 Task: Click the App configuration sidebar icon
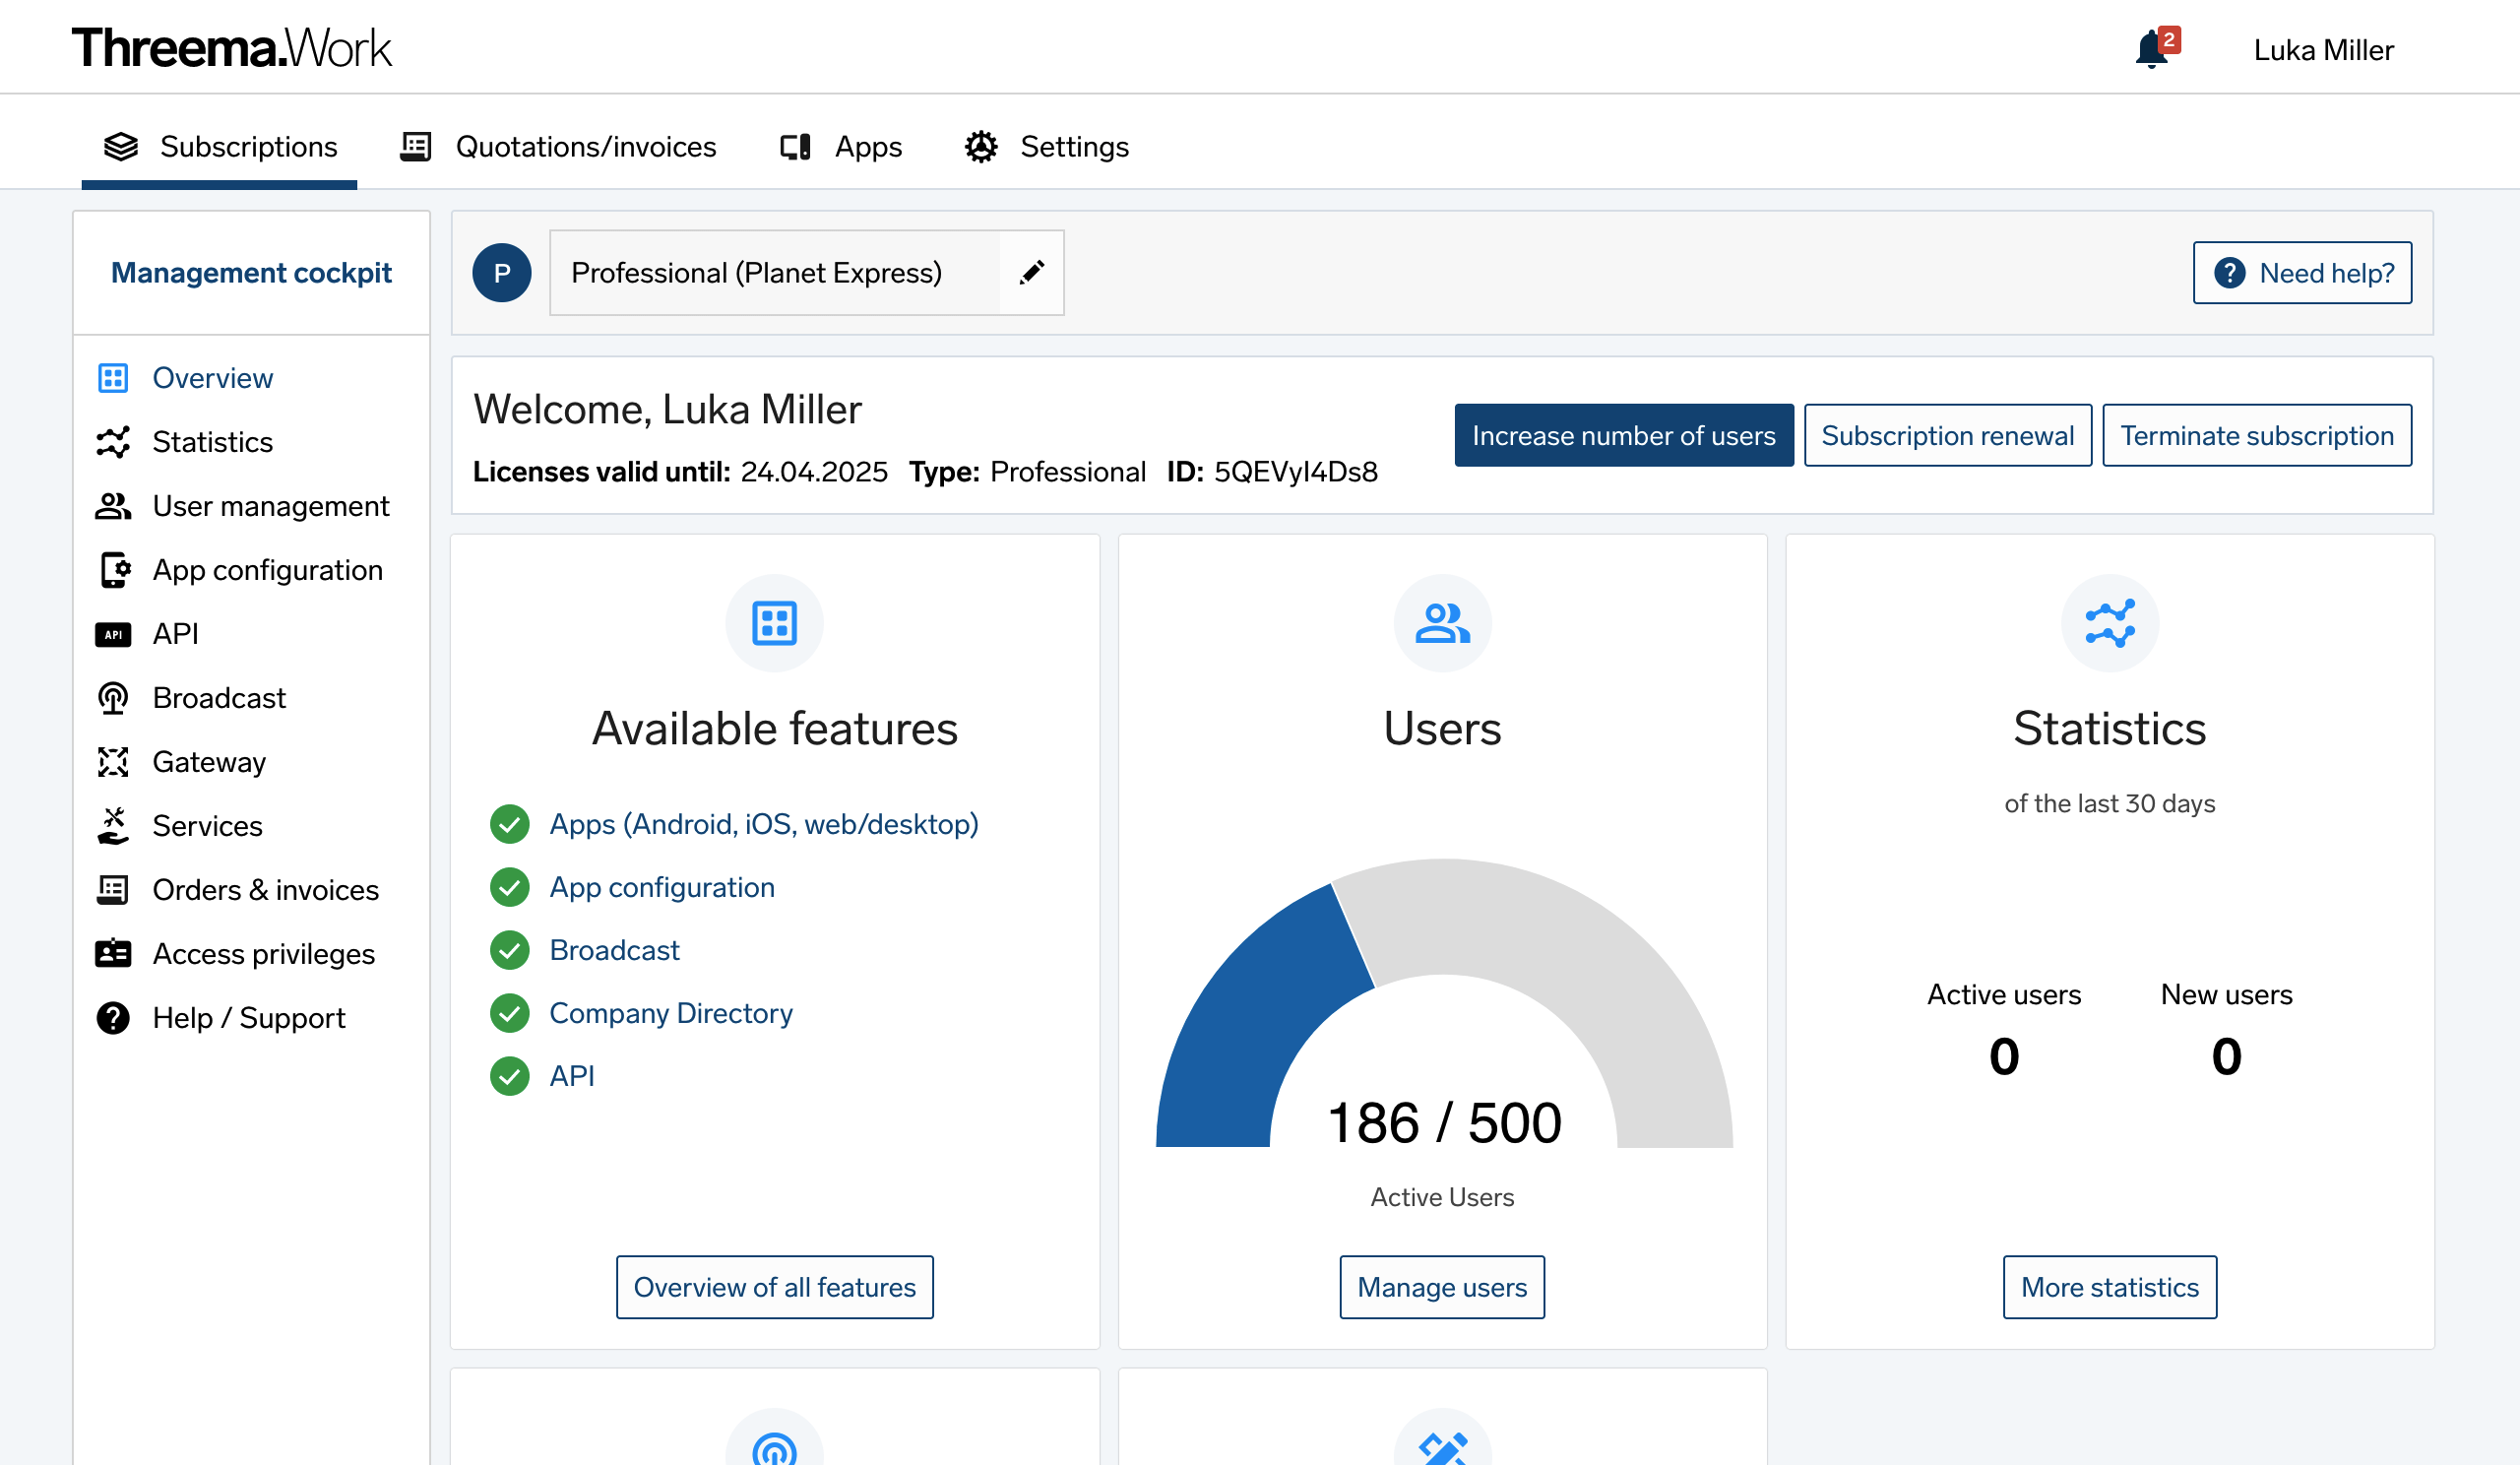pos(115,568)
